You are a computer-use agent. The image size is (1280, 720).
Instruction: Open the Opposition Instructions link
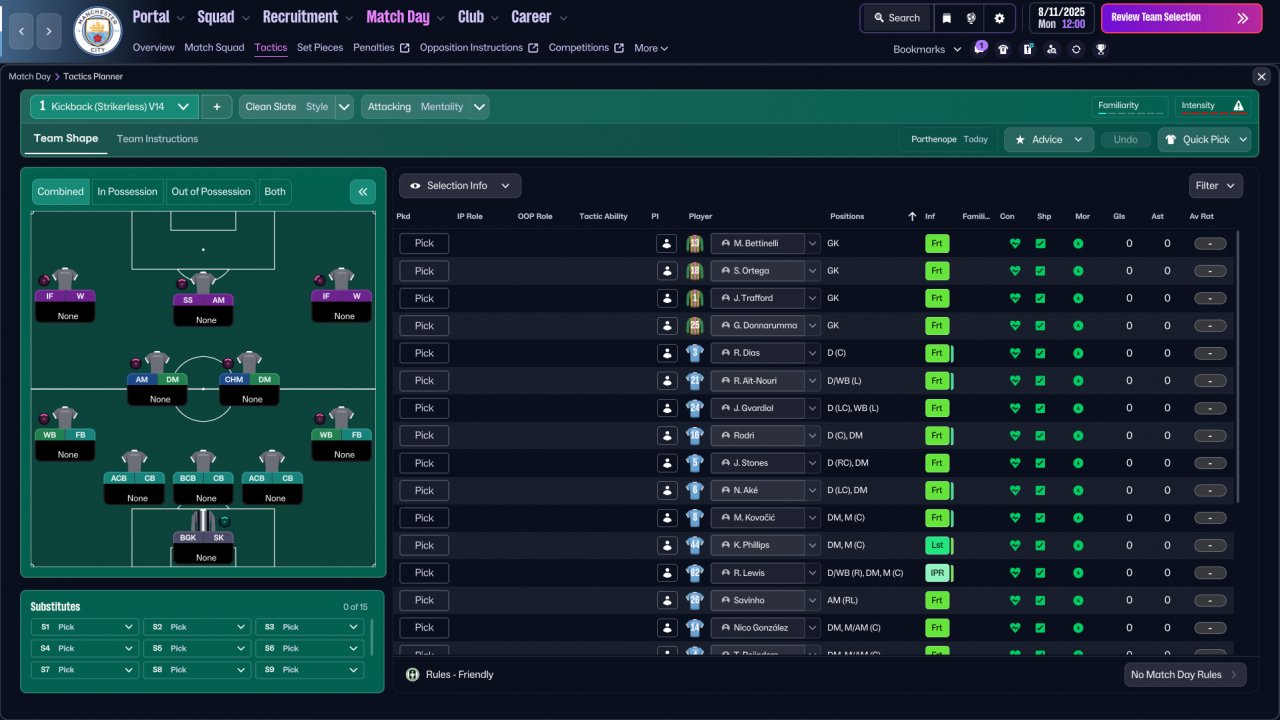479,48
